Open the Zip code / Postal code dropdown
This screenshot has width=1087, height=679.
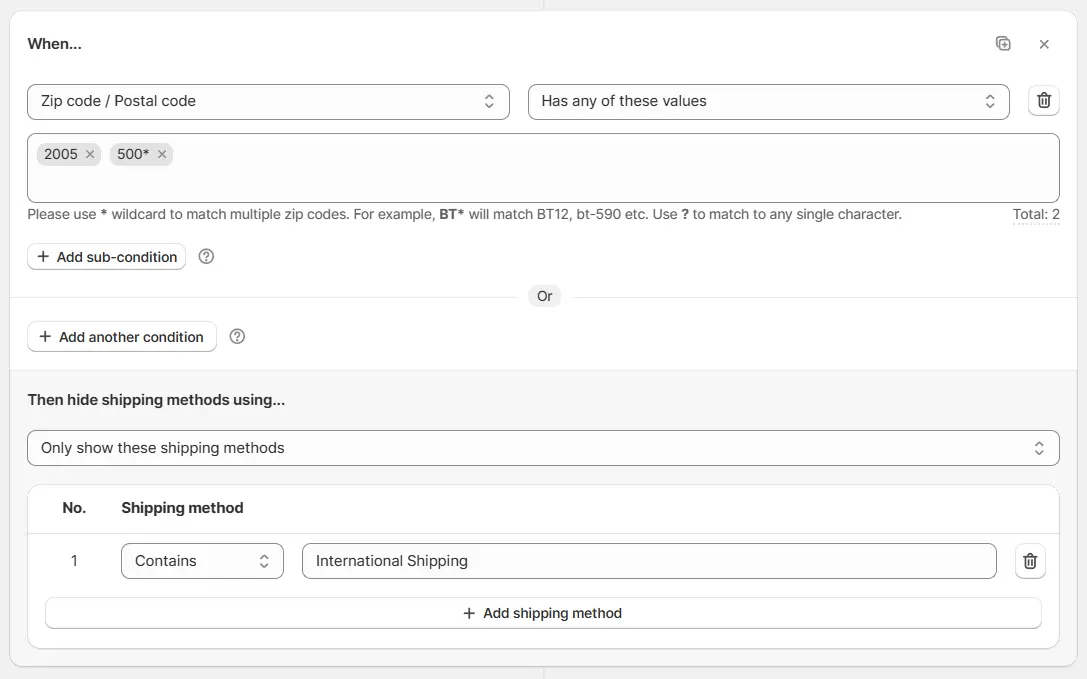(268, 101)
